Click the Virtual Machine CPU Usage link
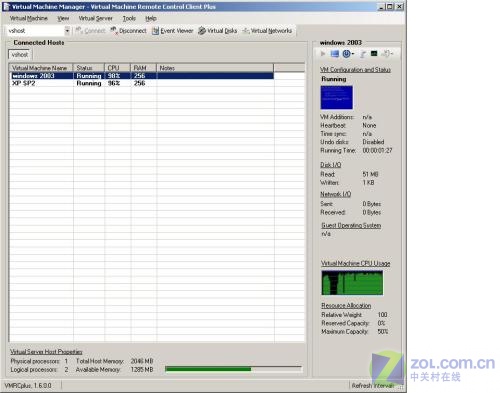The width and height of the screenshot is (500, 393). coord(355,263)
